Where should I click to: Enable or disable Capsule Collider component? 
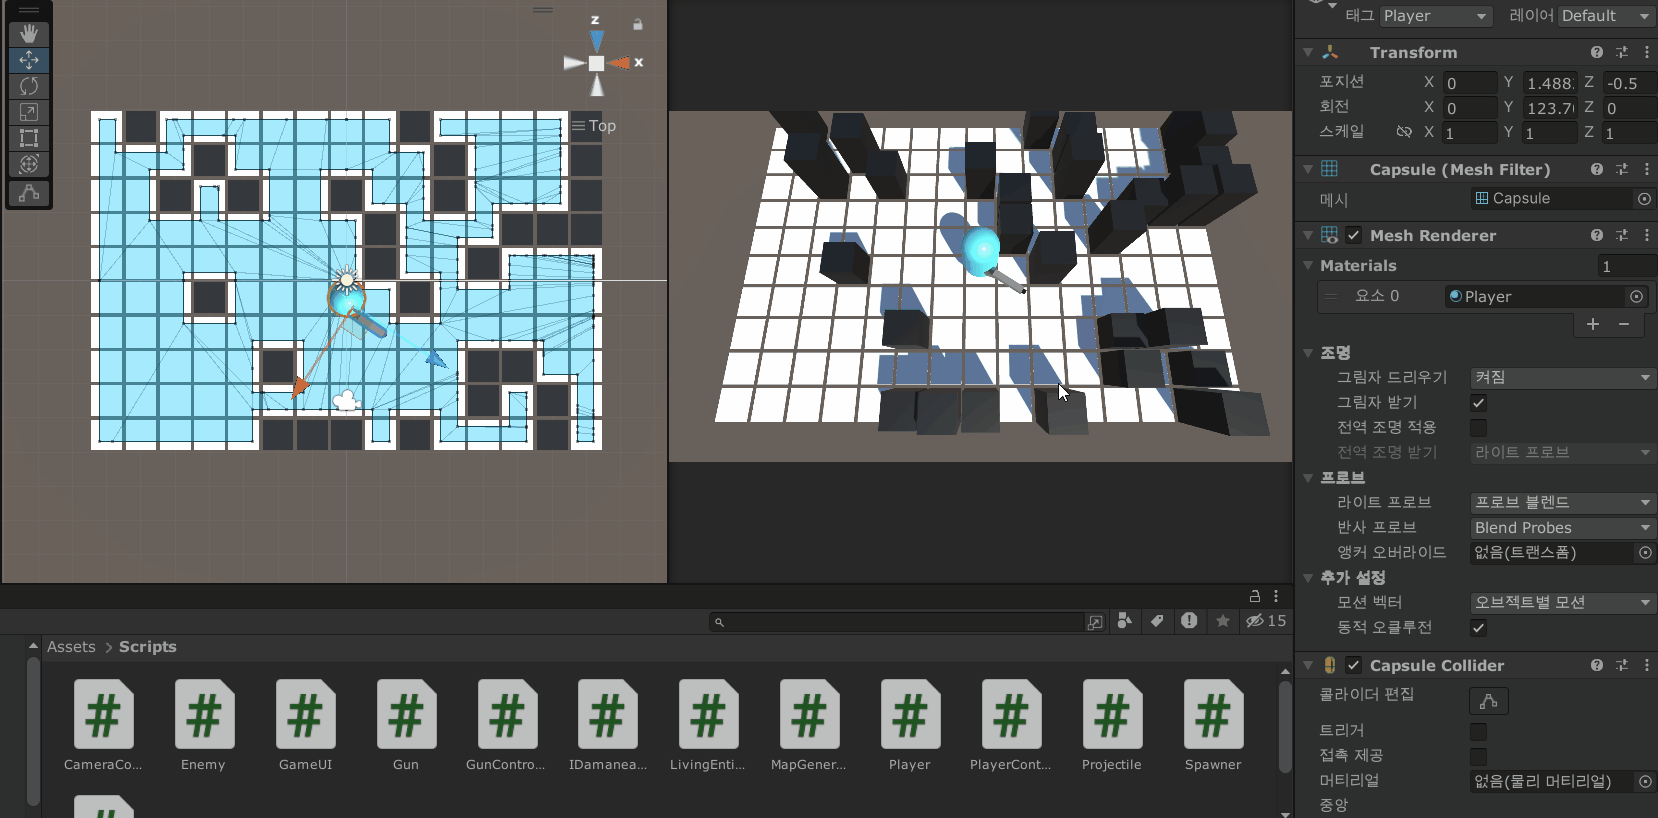click(1353, 665)
